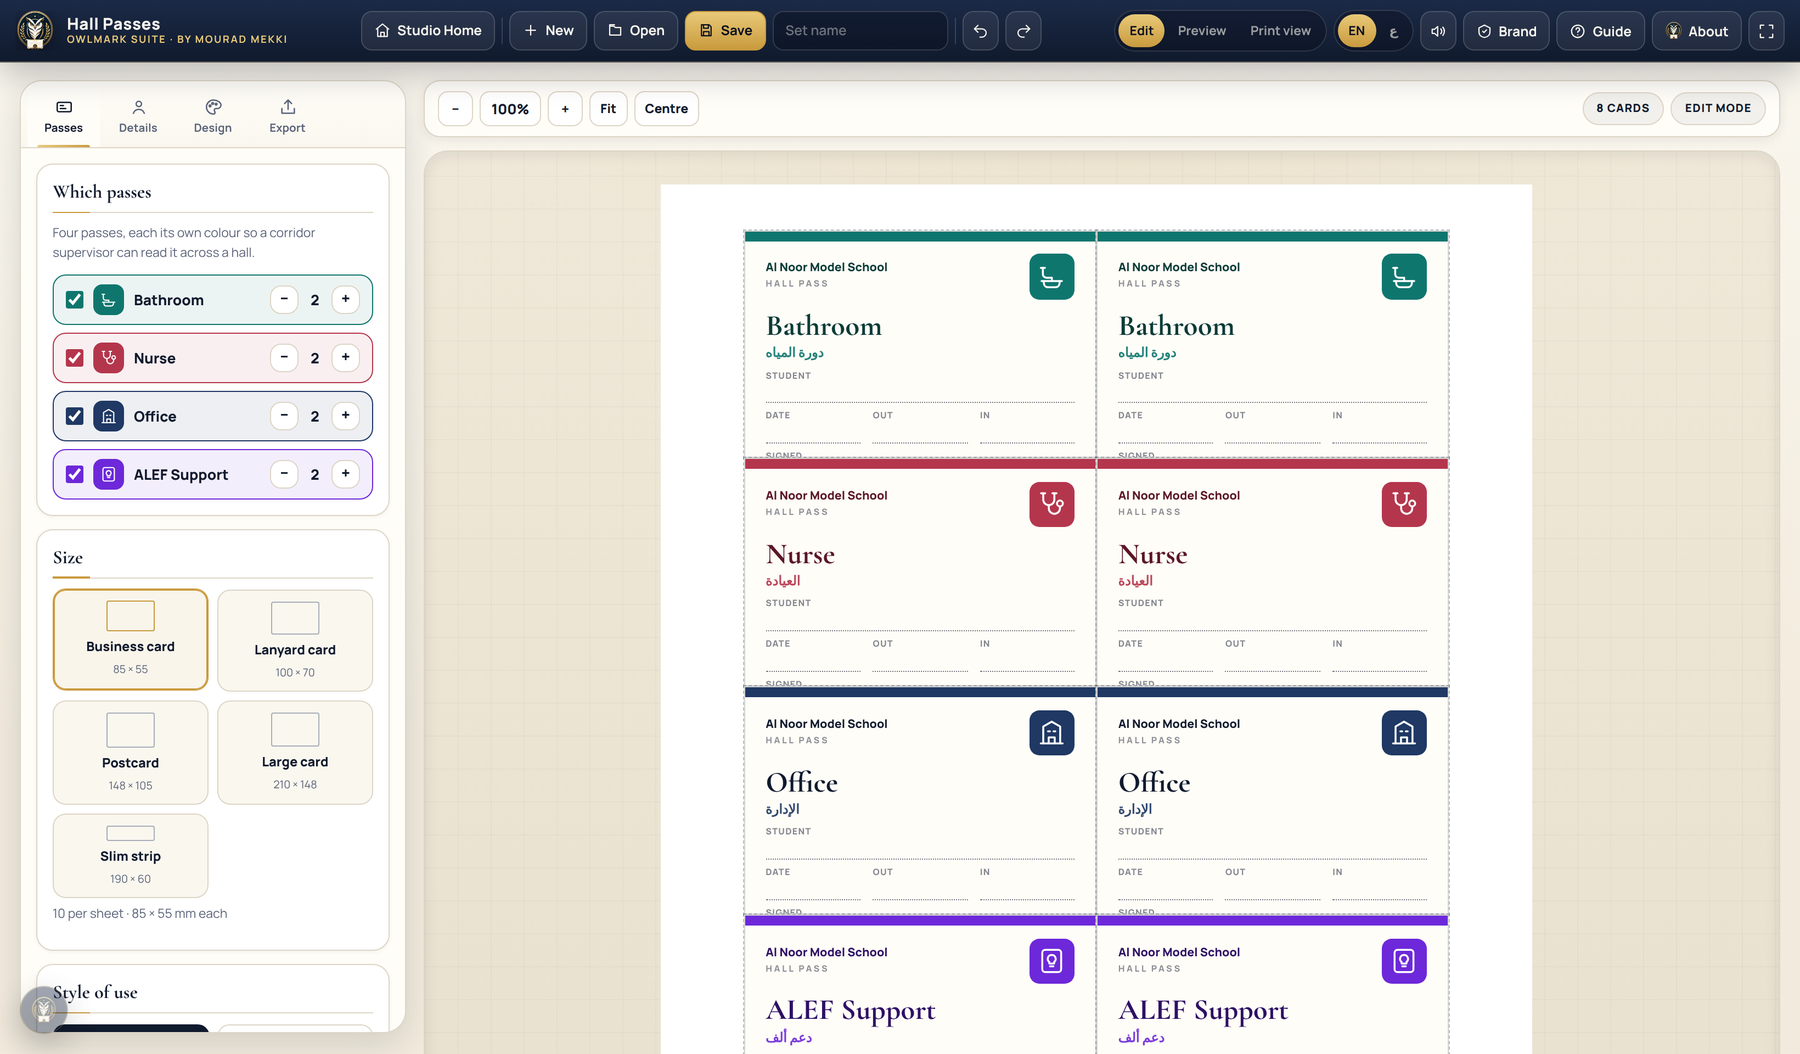Click the second Nurse card's stethoscope icon
1800x1054 pixels.
click(1404, 504)
